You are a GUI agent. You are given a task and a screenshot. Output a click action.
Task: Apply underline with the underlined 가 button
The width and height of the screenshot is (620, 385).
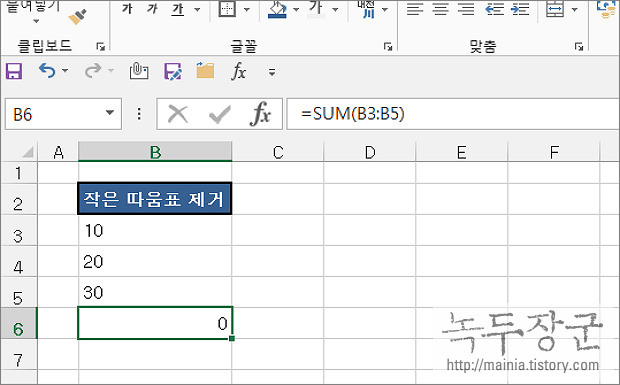pyautogui.click(x=178, y=9)
